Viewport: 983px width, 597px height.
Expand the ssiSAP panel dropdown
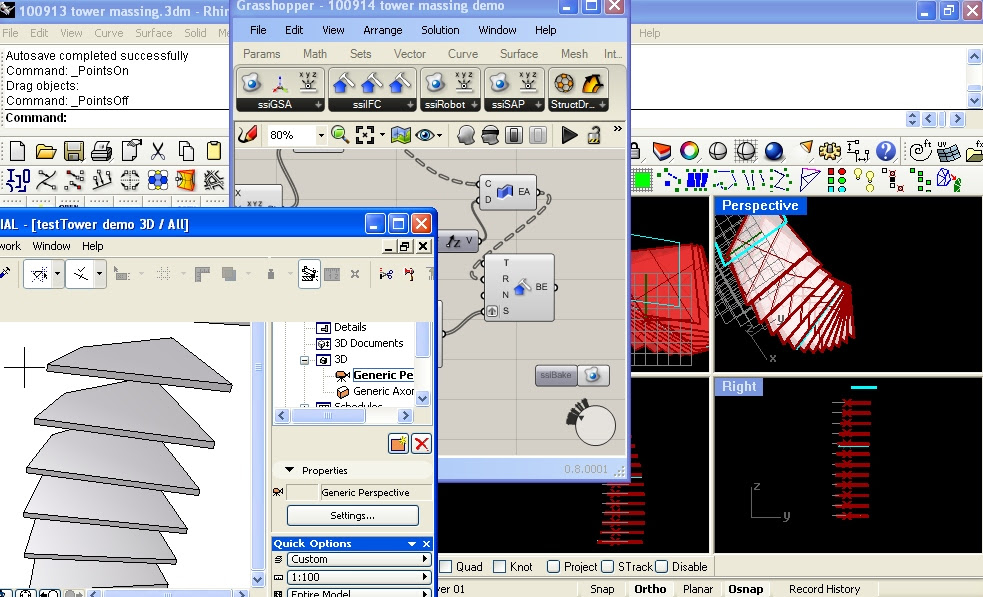[538, 105]
